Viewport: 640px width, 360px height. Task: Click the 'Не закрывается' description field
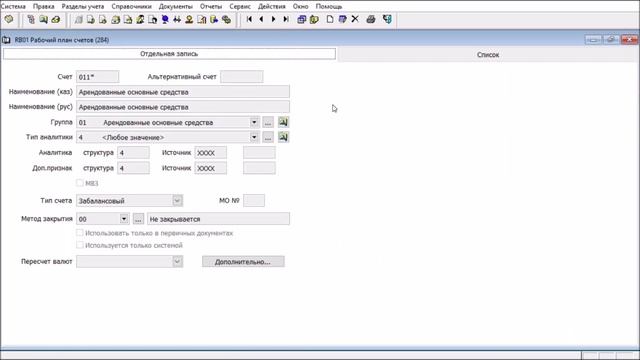pos(218,219)
